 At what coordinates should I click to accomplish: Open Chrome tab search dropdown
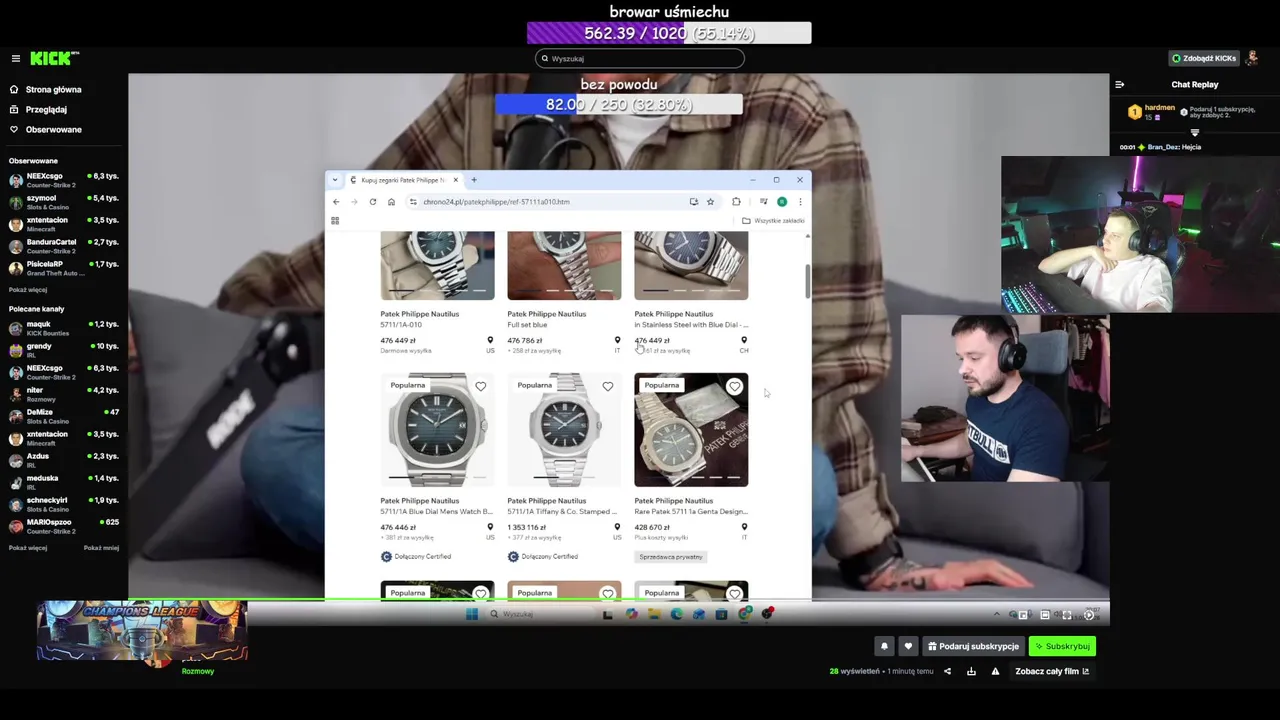pyautogui.click(x=335, y=180)
